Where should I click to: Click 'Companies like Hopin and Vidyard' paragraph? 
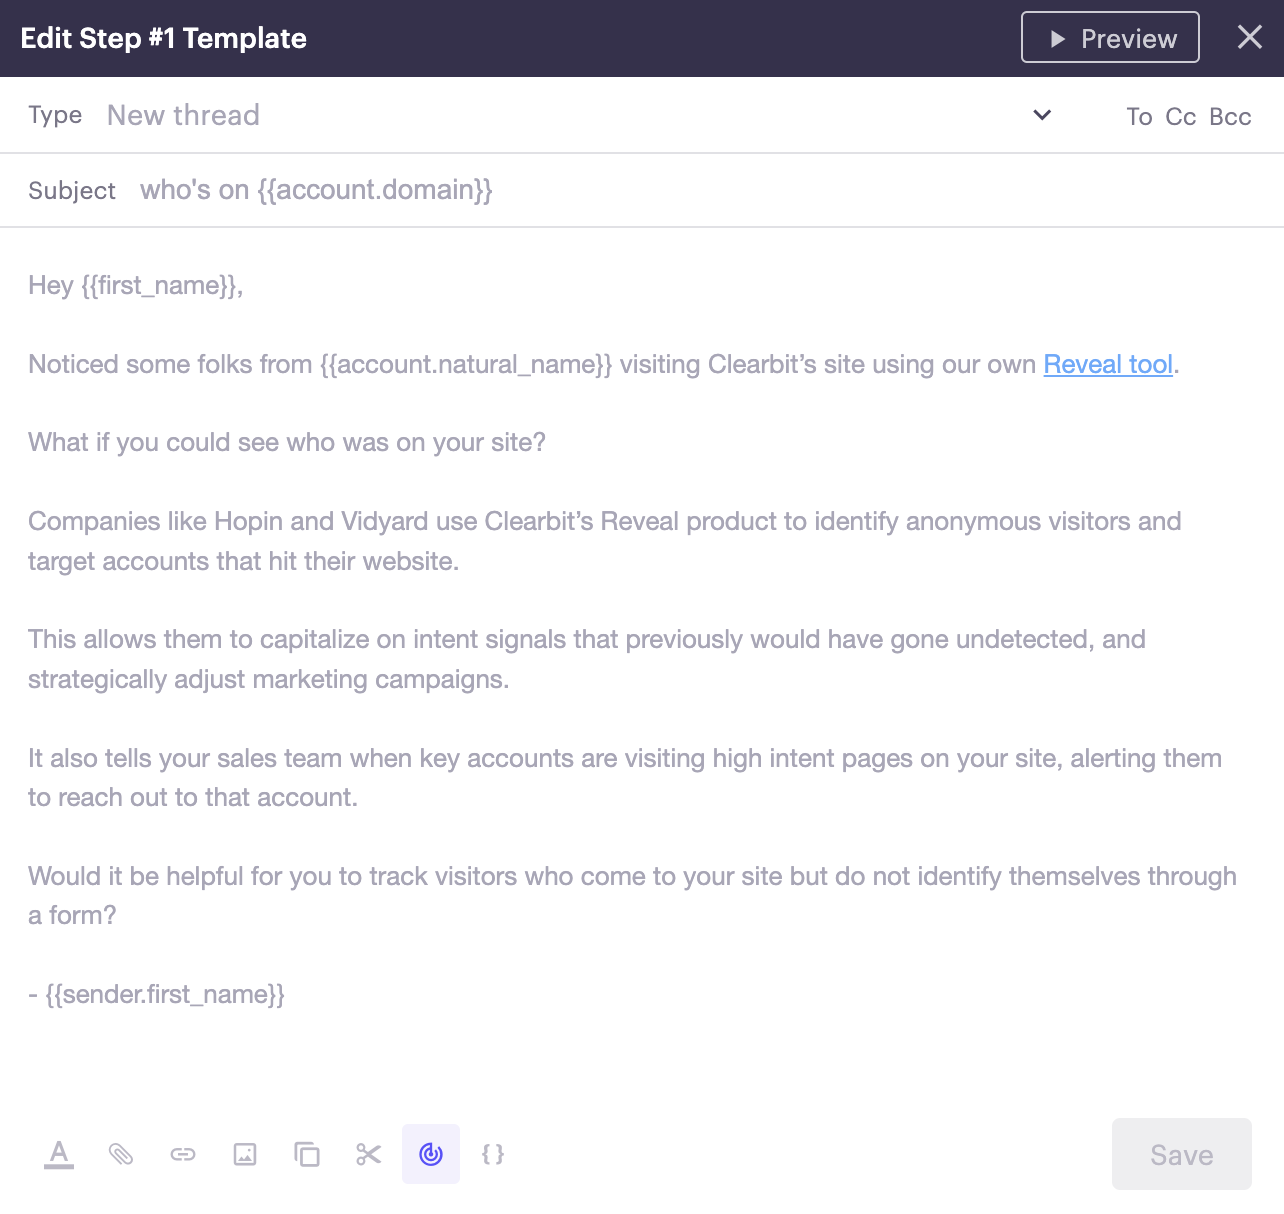tap(605, 541)
